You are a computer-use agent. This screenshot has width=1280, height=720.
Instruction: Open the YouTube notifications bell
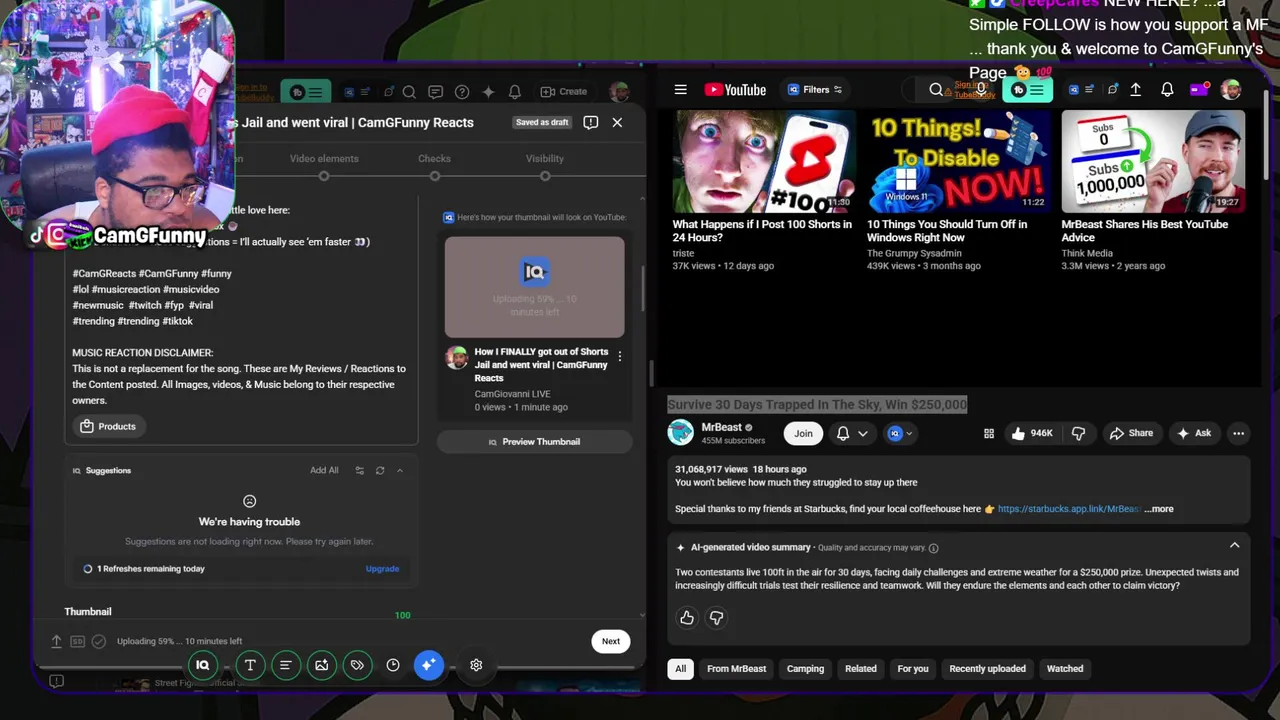point(1167,90)
